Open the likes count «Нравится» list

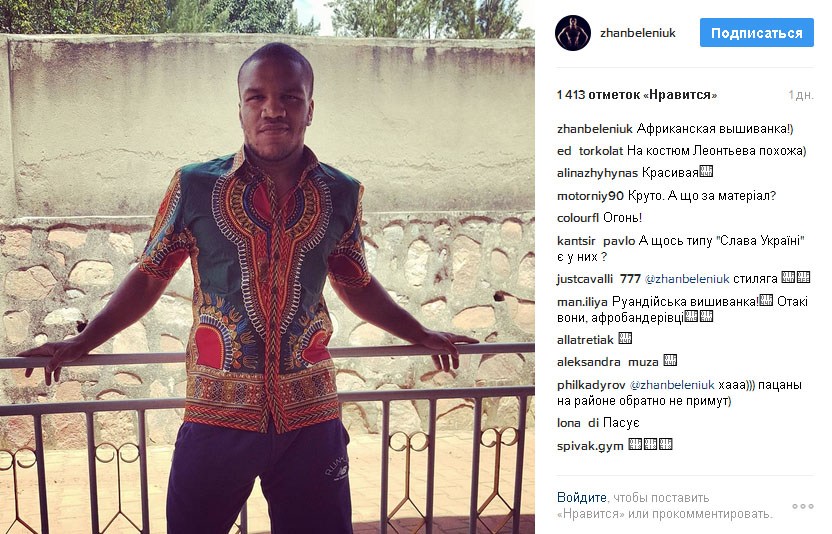pos(637,95)
